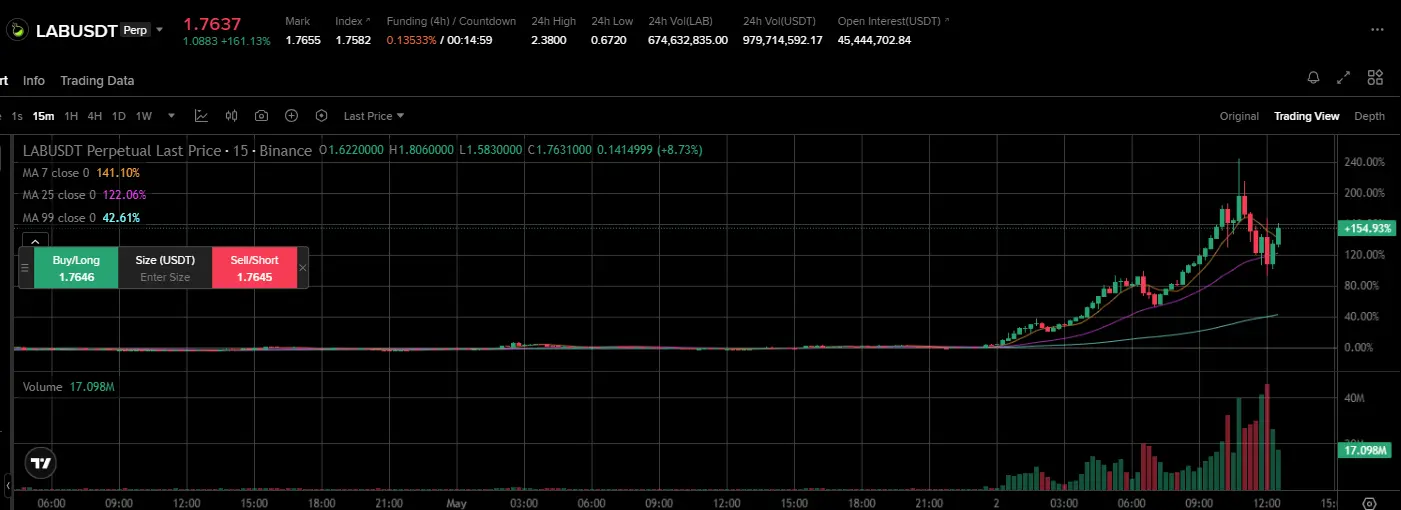
Task: Open the technical indicators line-chart icon
Action: (x=201, y=116)
